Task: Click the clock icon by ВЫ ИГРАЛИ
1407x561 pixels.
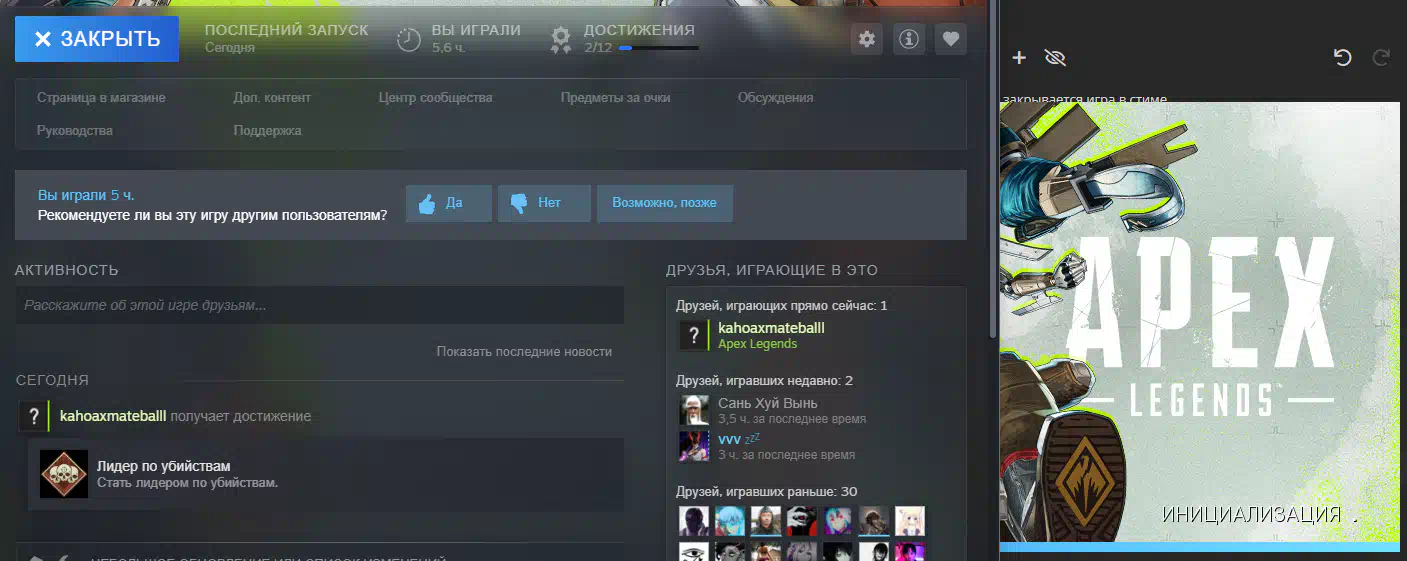Action: coord(409,39)
